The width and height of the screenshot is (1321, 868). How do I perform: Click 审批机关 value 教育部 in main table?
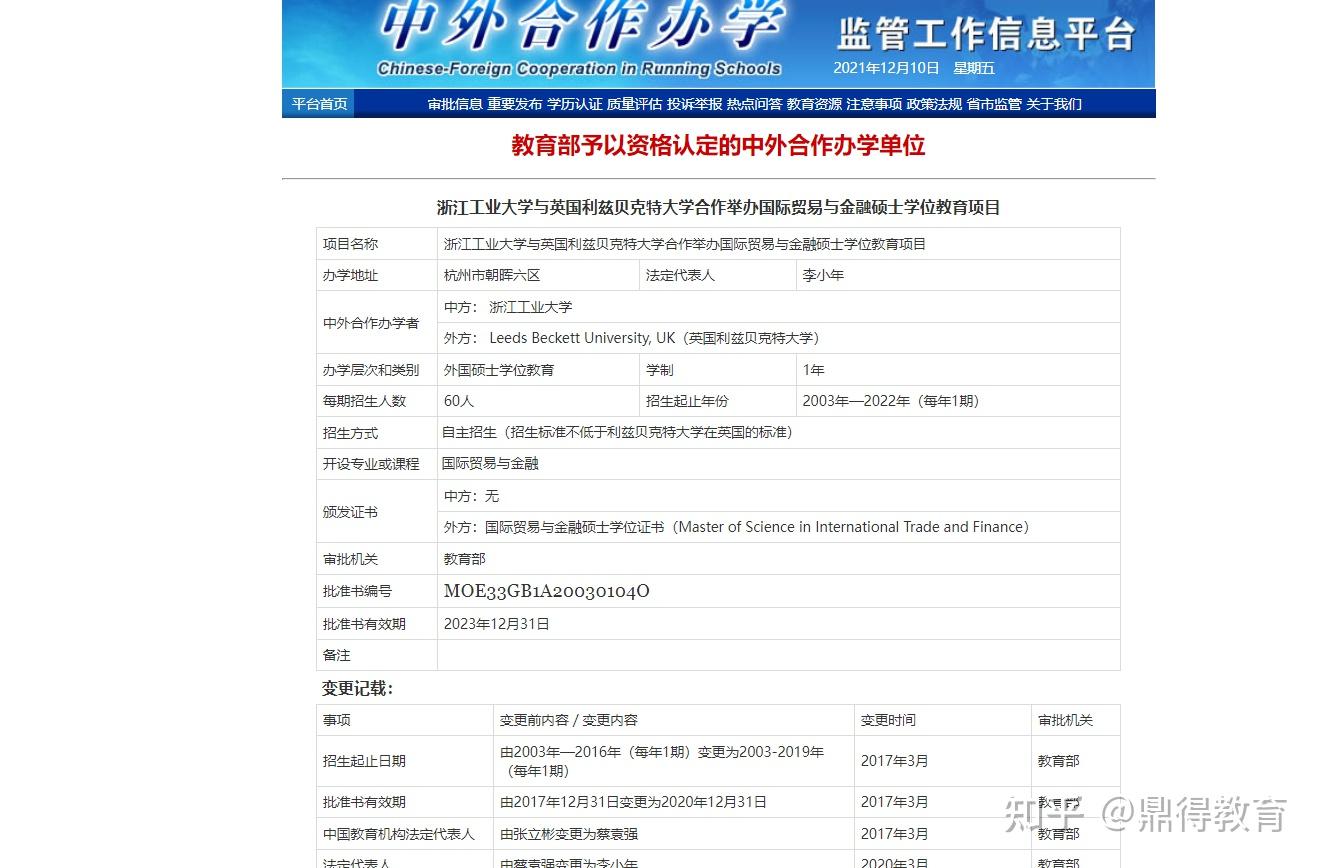coord(464,559)
